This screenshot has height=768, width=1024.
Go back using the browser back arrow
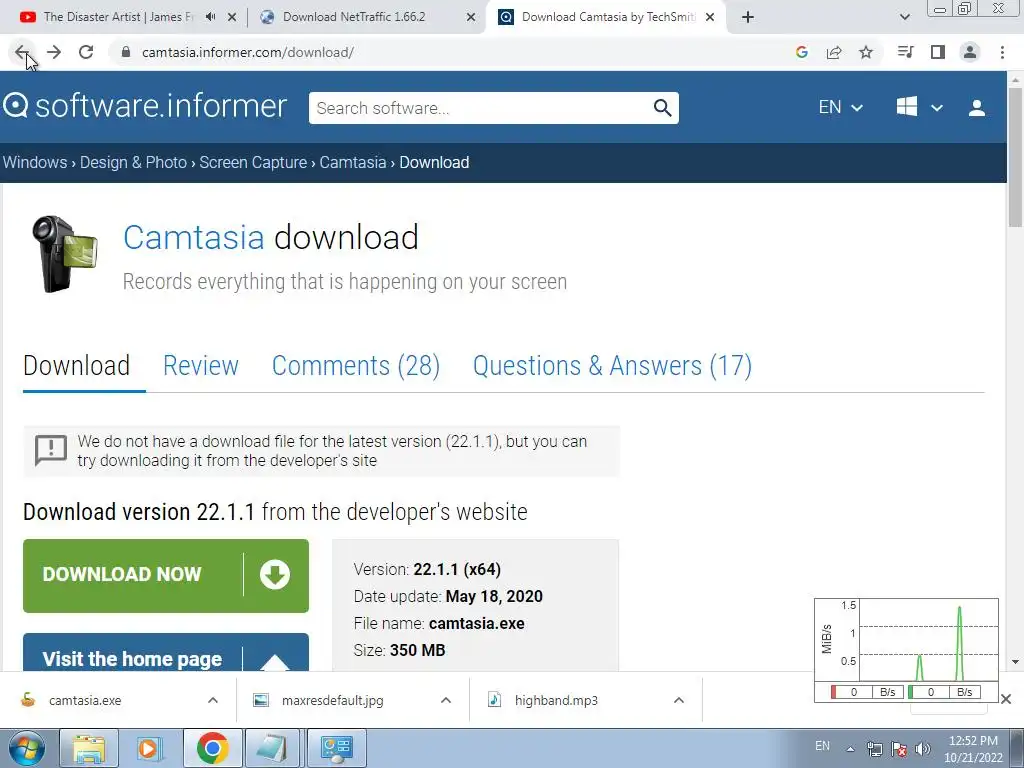(22, 52)
